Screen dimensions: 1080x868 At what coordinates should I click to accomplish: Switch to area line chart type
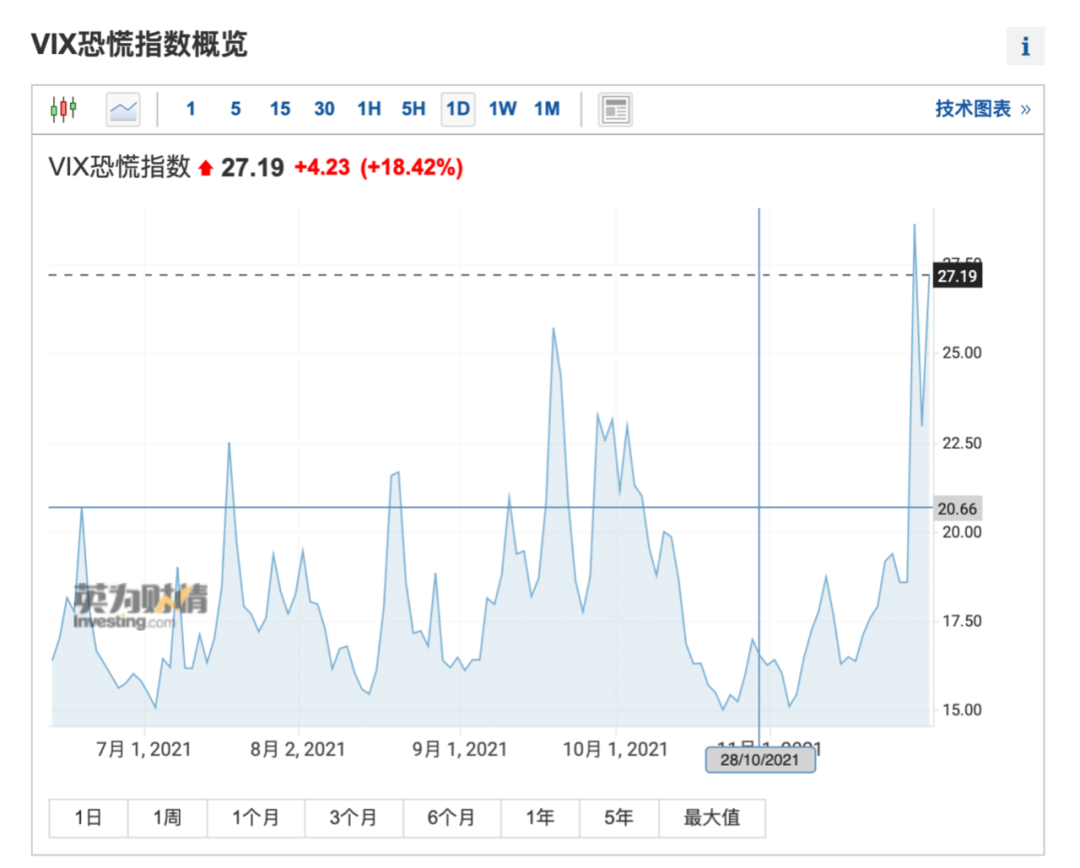click(123, 110)
